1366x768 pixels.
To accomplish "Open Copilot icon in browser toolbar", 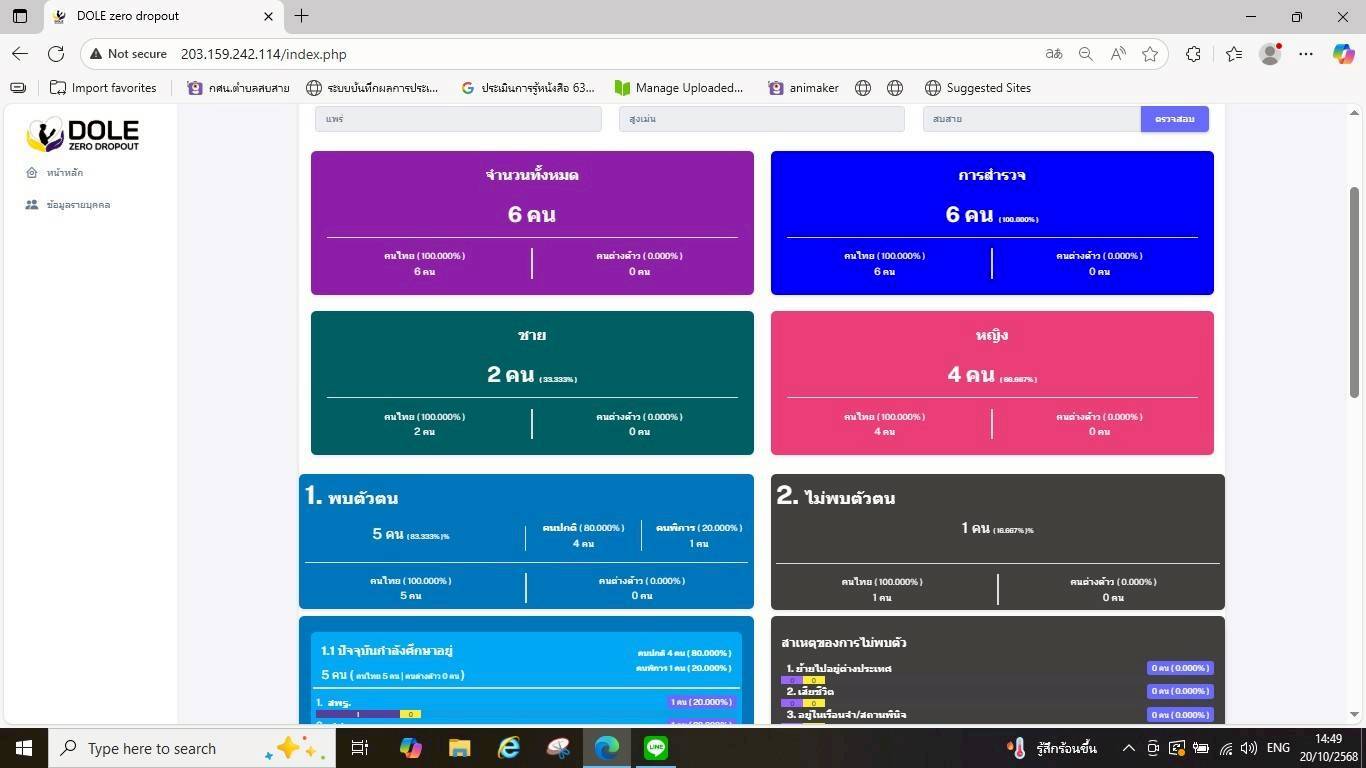I will [x=1343, y=54].
